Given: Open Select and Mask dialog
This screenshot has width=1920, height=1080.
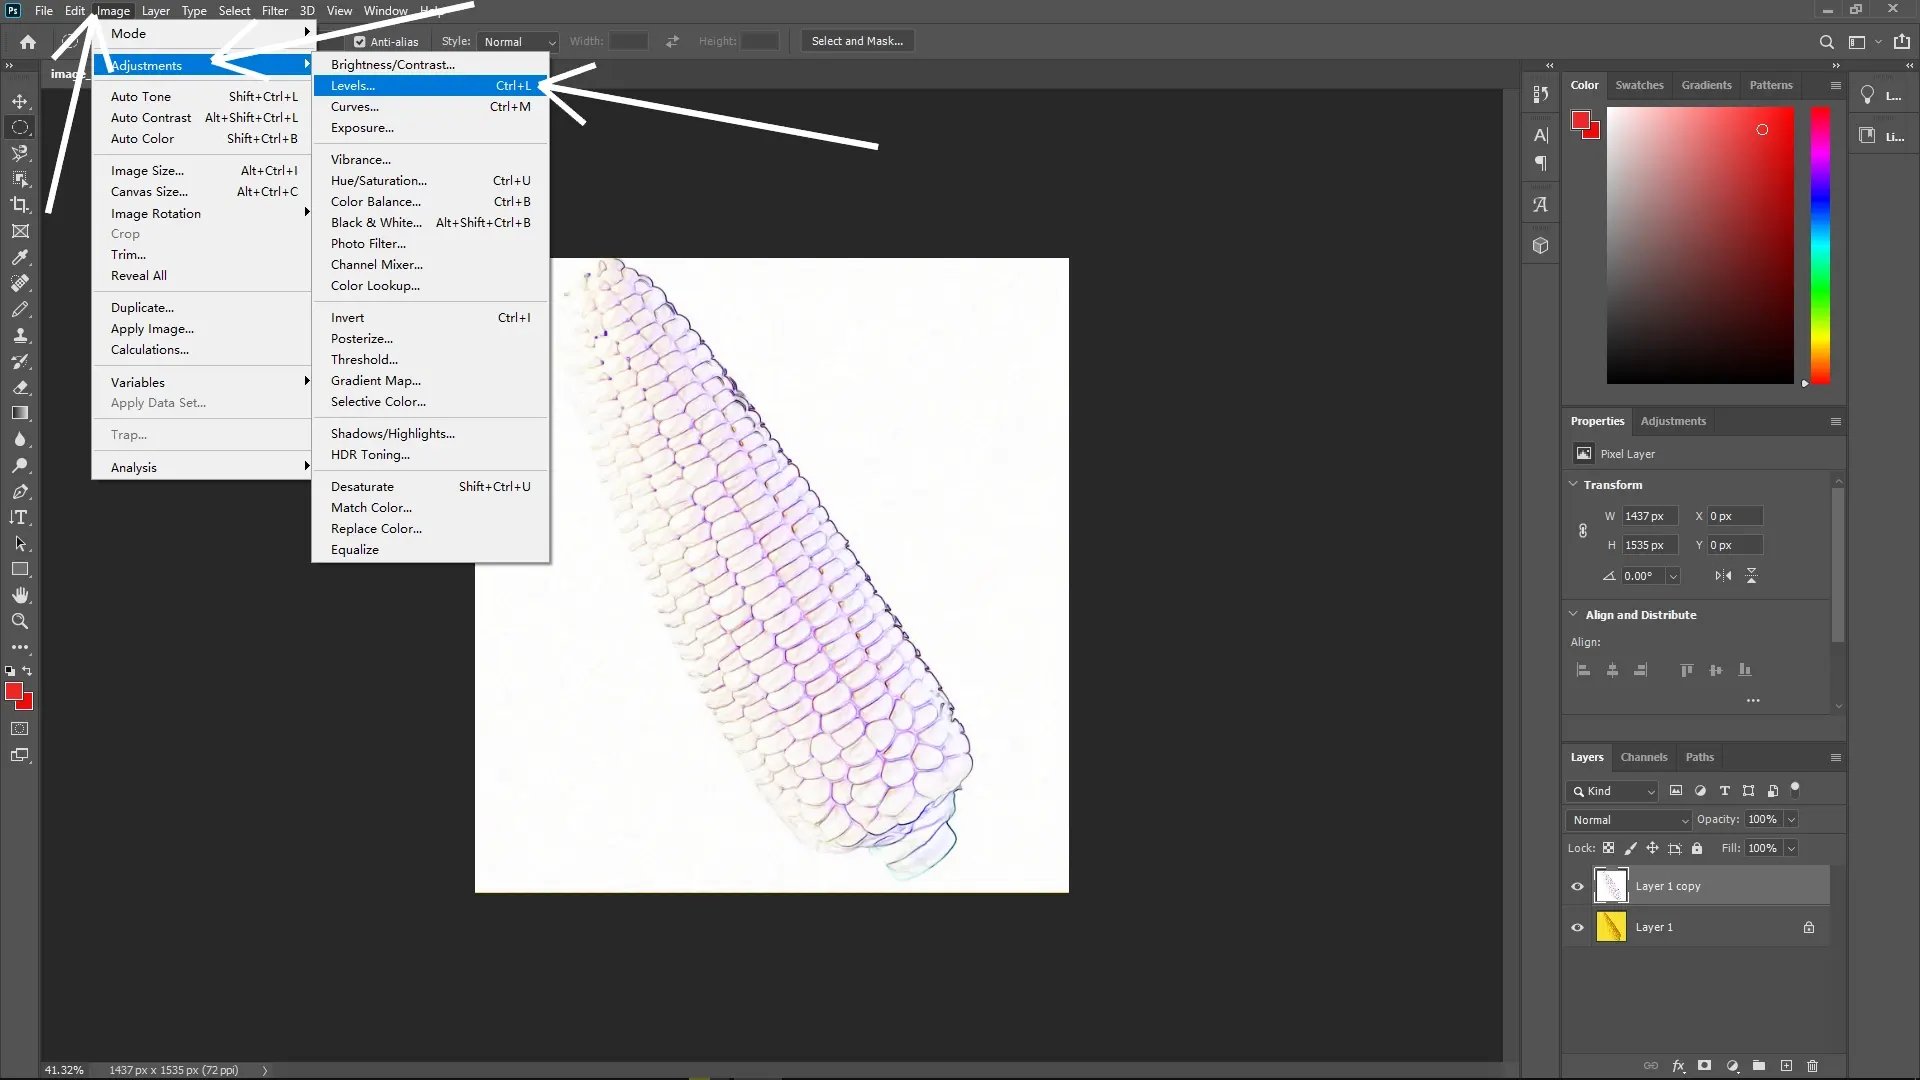Looking at the screenshot, I should coord(857,41).
